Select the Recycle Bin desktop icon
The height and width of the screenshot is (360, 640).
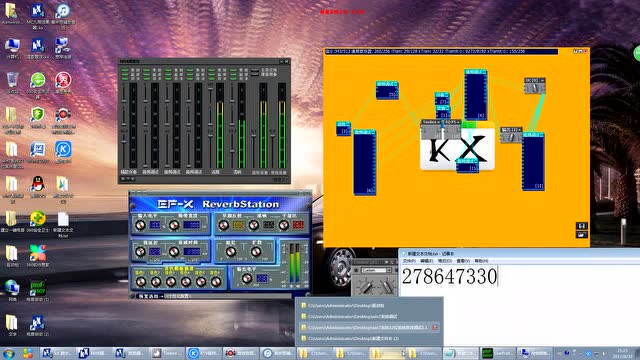coord(13,80)
